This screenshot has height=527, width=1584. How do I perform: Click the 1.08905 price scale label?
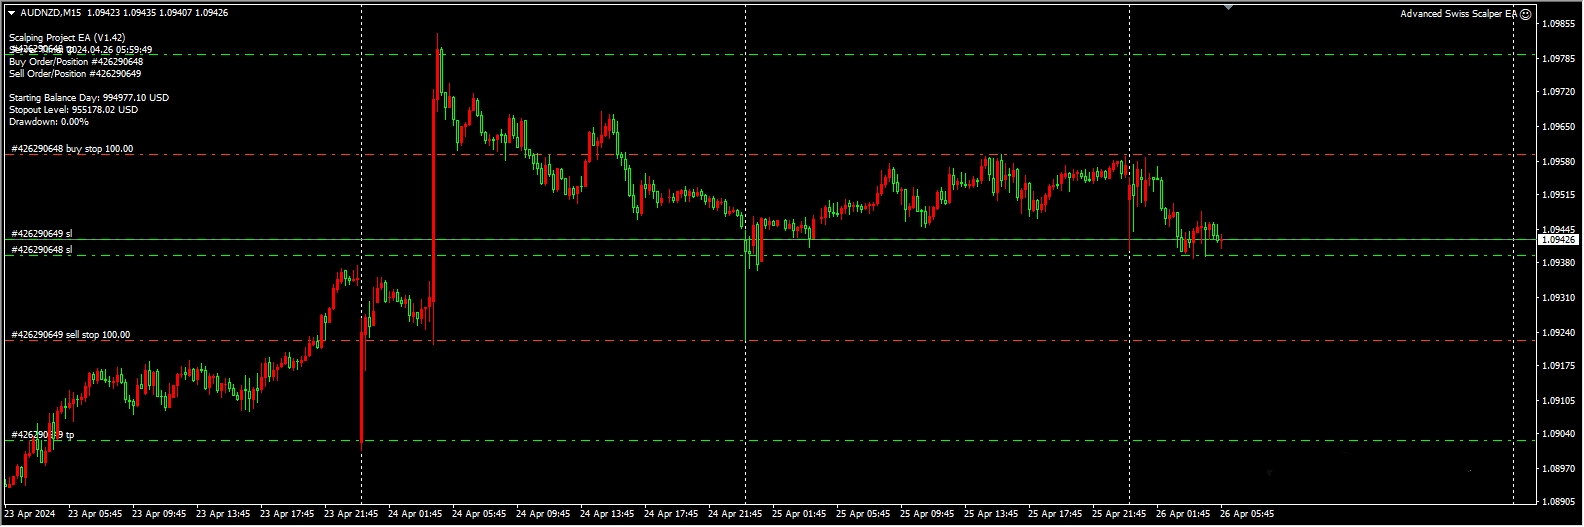[x=1559, y=502]
